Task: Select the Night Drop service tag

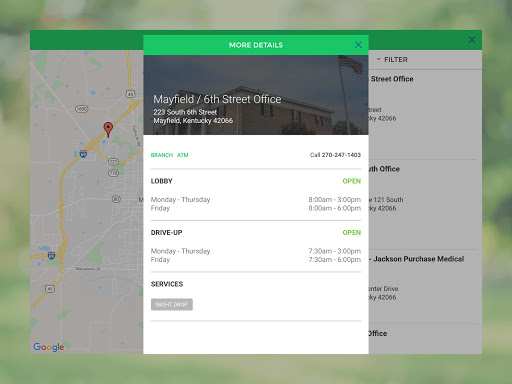Action: coord(172,304)
